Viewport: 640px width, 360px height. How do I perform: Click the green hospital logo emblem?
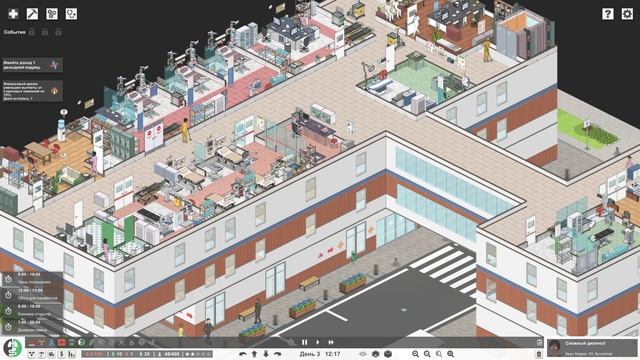13,348
